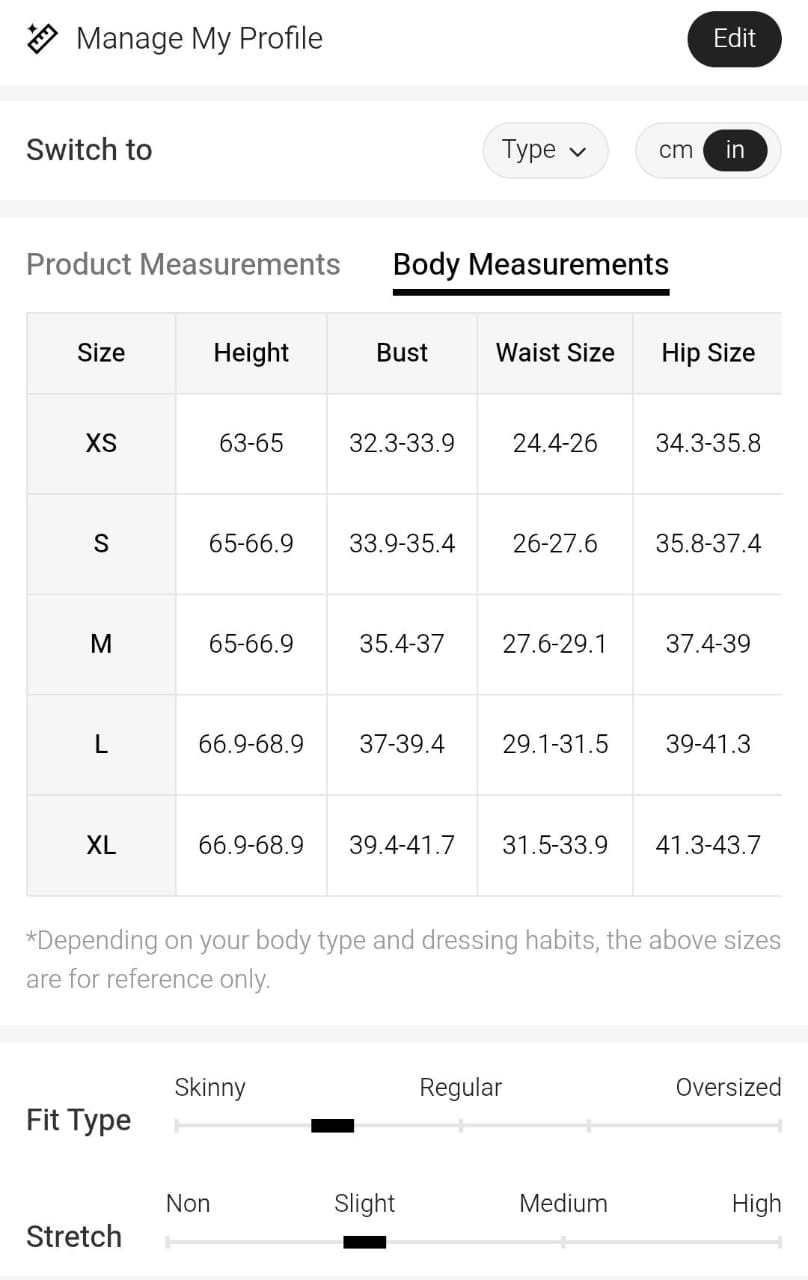Select the in unit toggle
Image resolution: width=808 pixels, height=1280 pixels.
pos(735,150)
